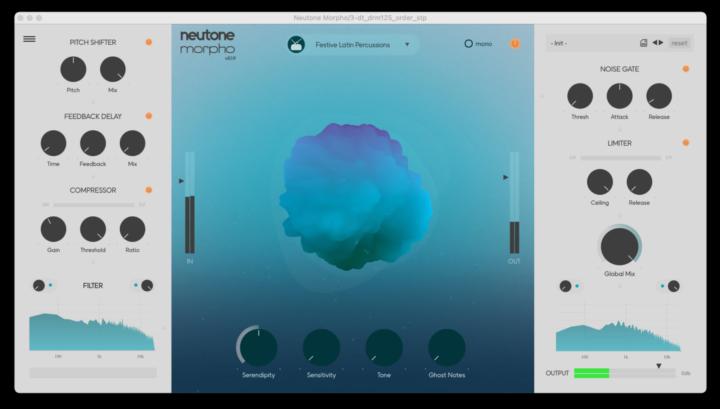720x409 pixels.
Task: Click the Init preset name field
Action: [x=592, y=43]
